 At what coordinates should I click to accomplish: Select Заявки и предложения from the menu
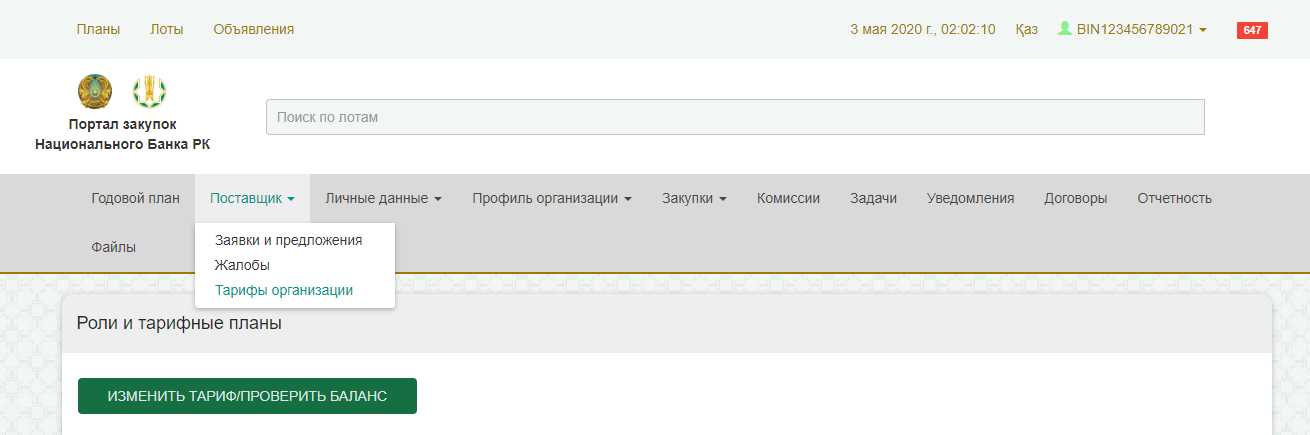tap(288, 240)
